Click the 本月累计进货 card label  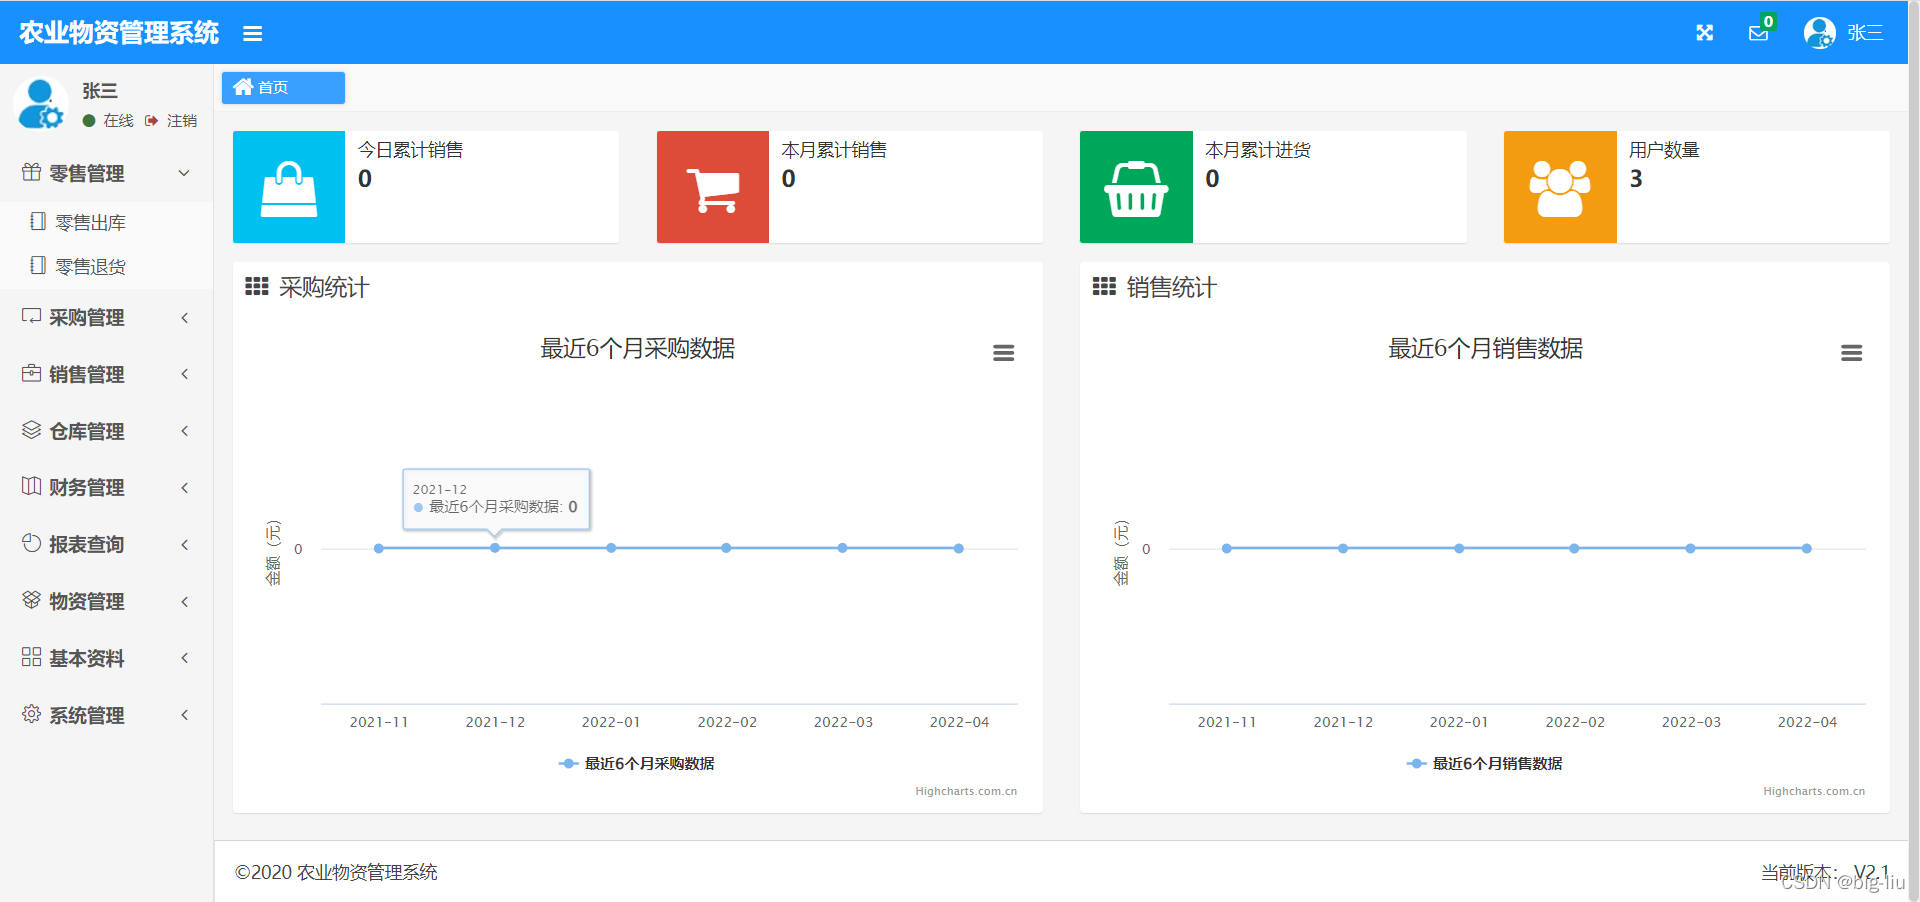coord(1258,150)
